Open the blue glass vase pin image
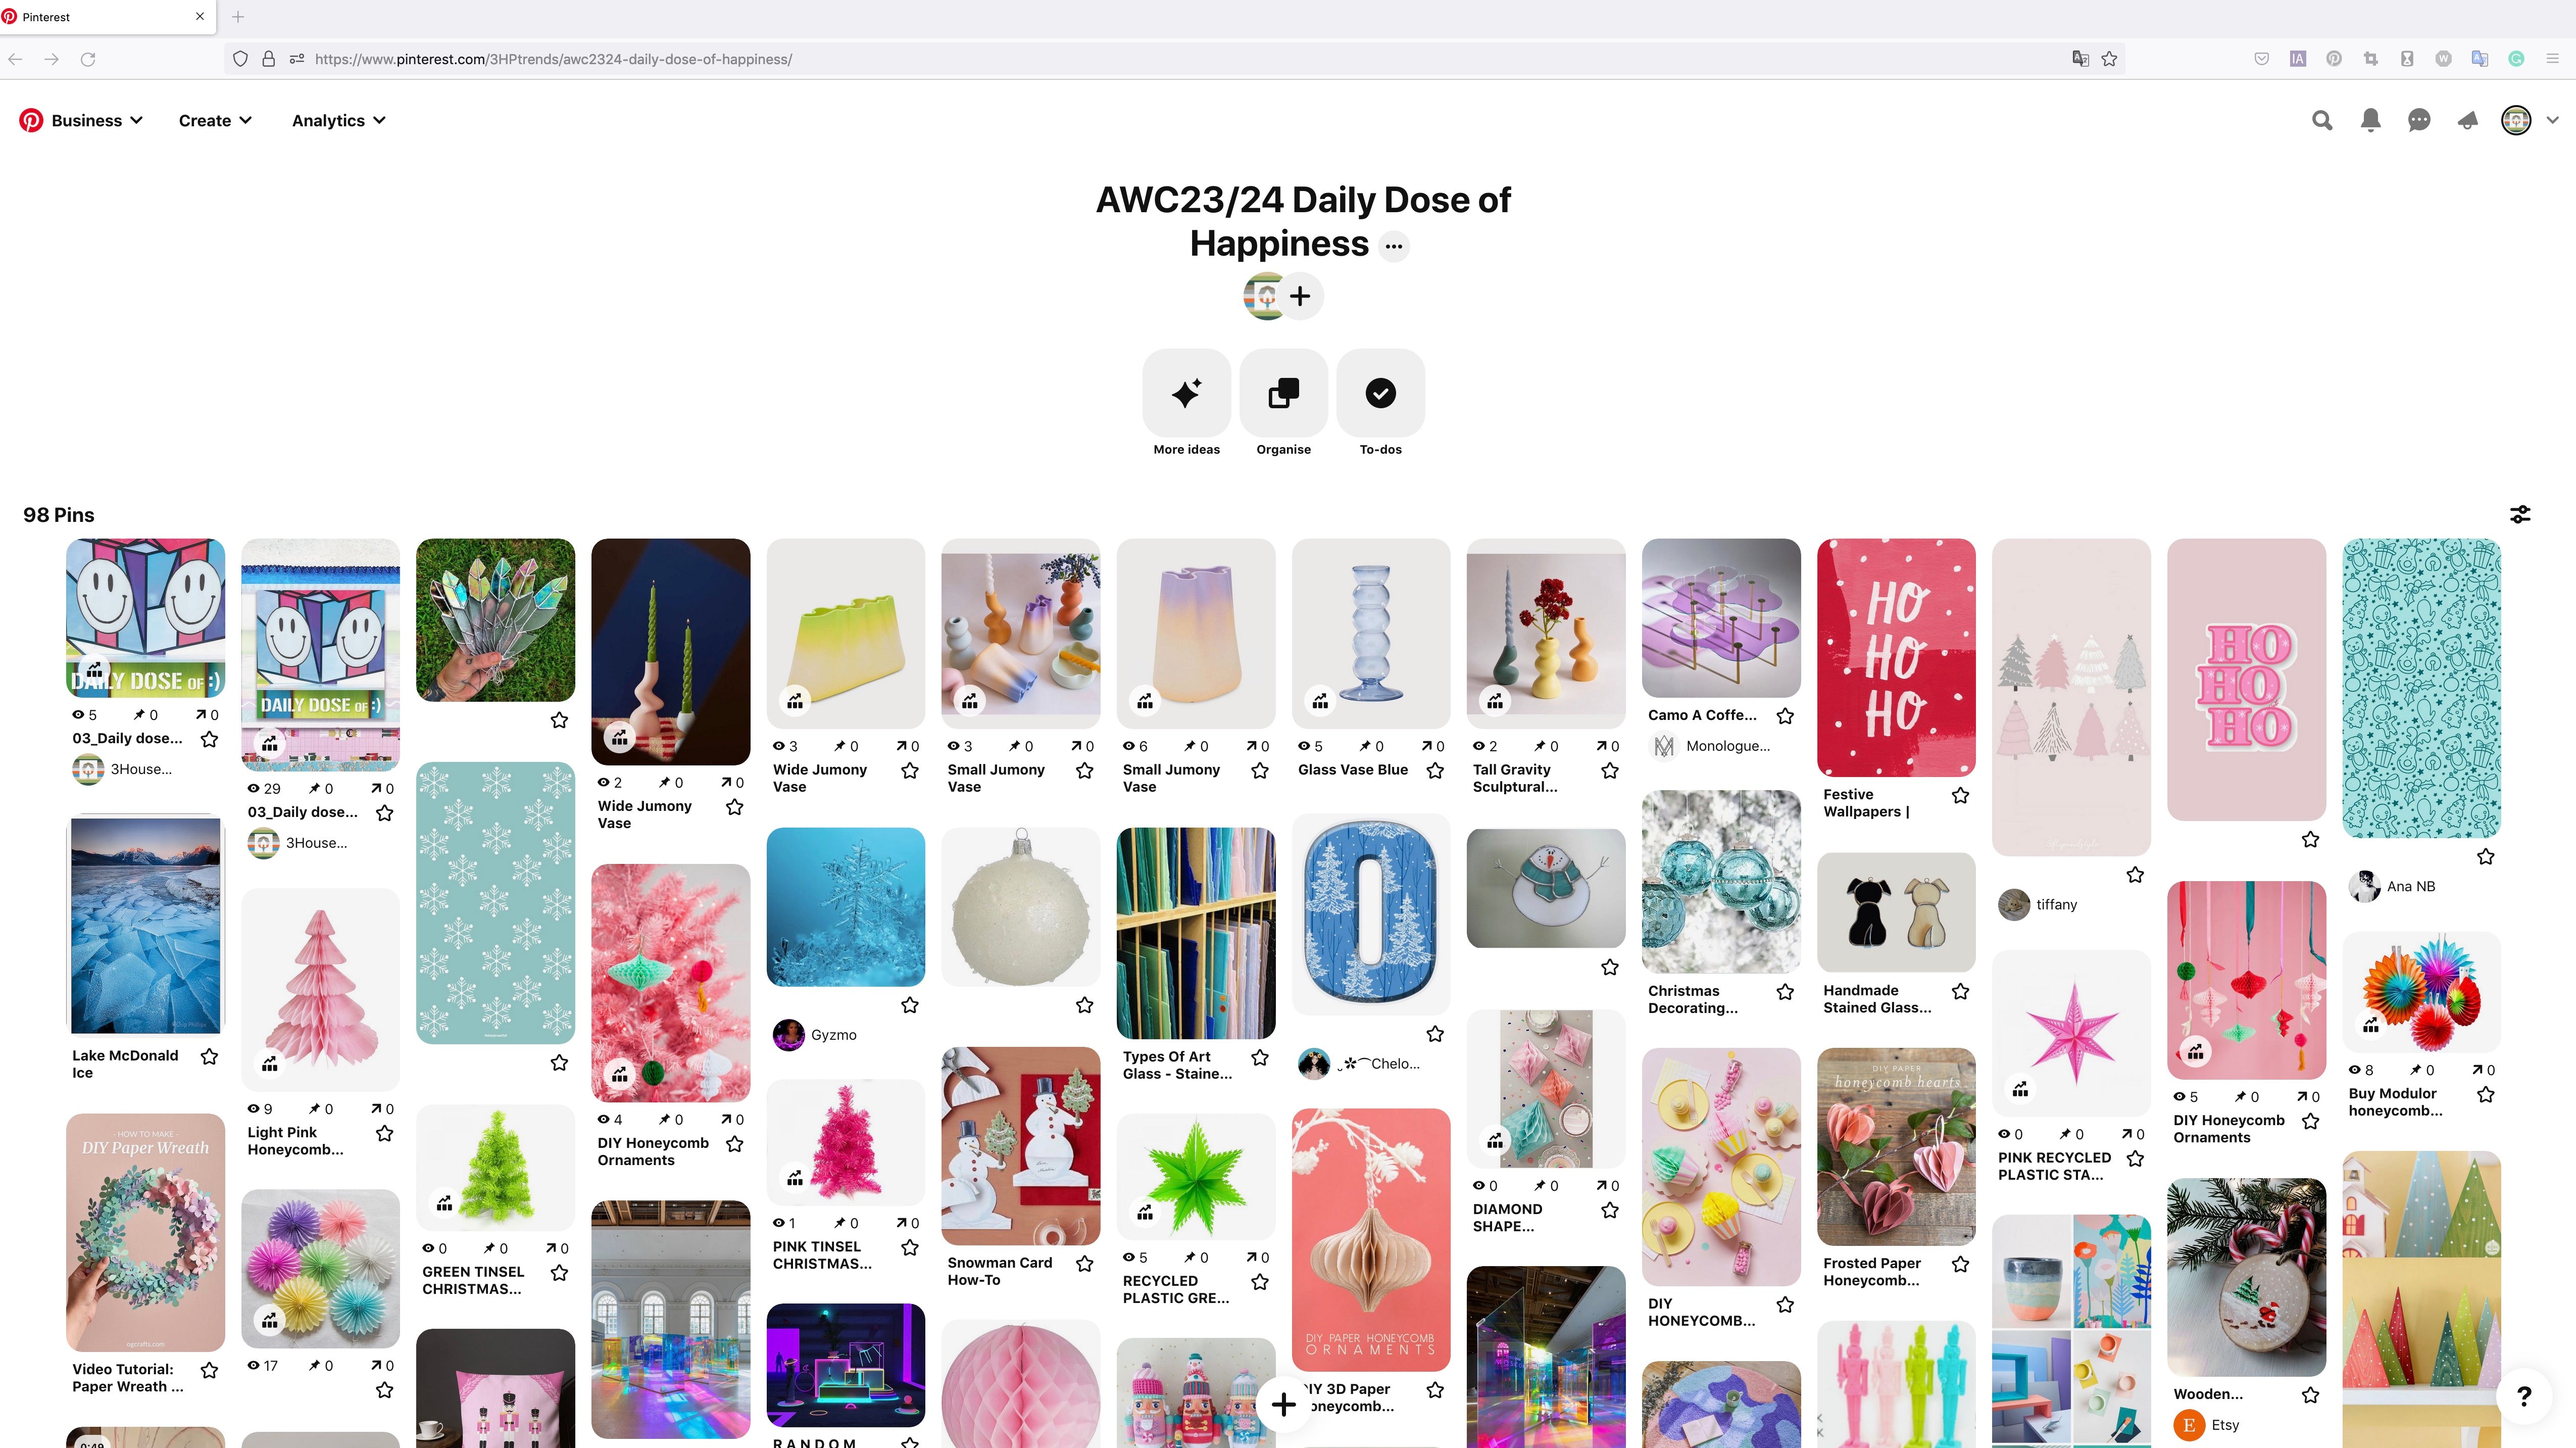 (x=1371, y=633)
